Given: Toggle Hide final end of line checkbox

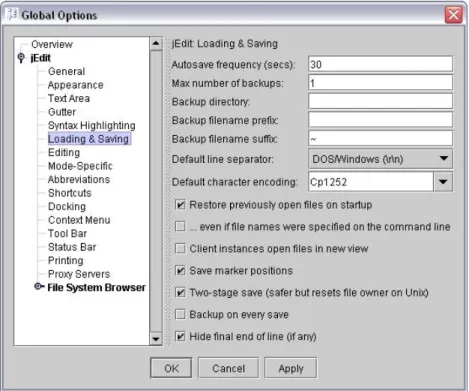Looking at the screenshot, I should click(x=180, y=337).
